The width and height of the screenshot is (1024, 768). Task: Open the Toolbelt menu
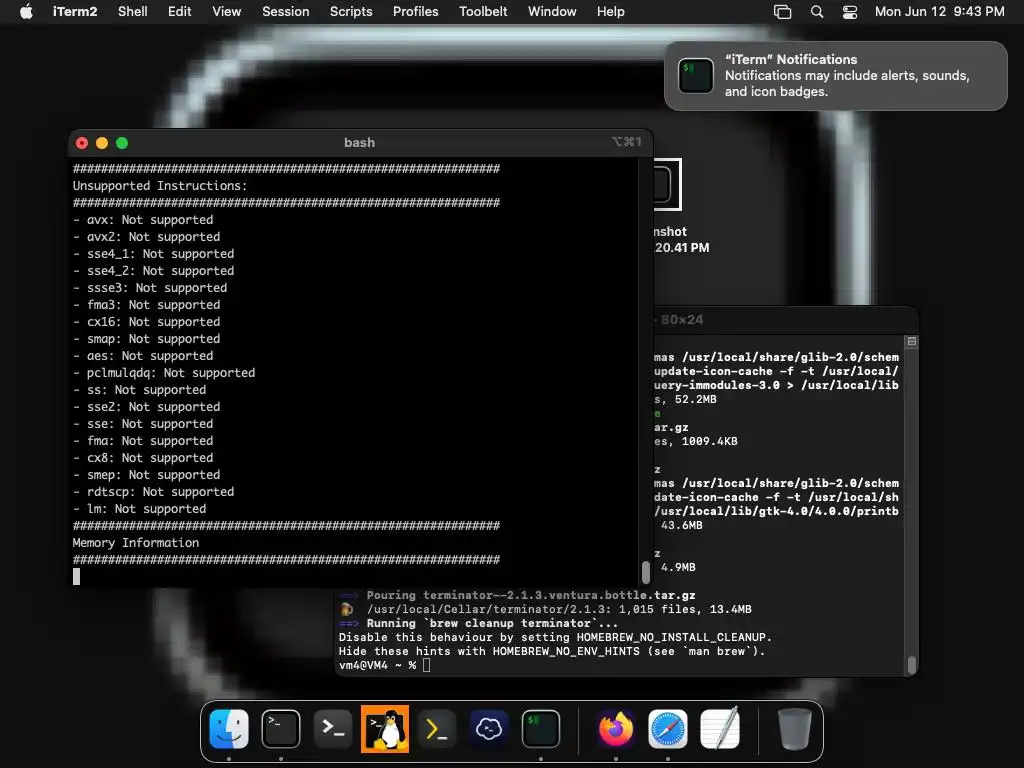pyautogui.click(x=483, y=12)
